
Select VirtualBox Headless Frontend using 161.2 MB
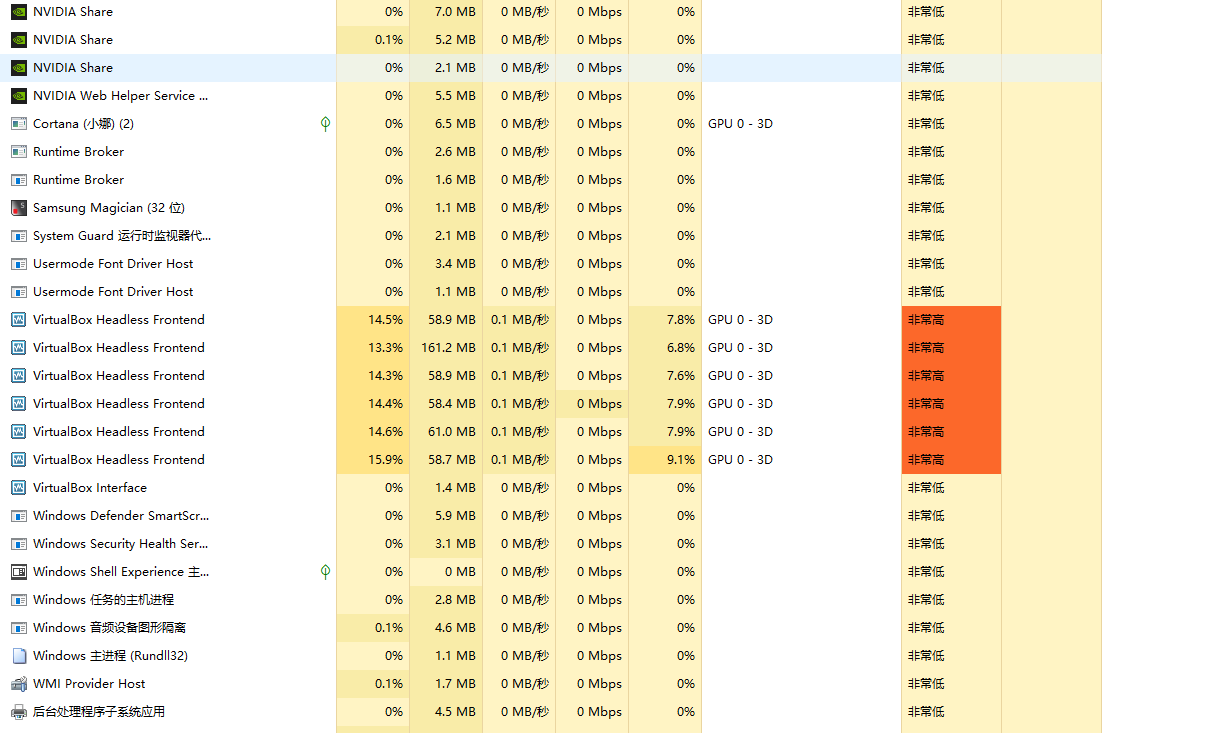(118, 348)
